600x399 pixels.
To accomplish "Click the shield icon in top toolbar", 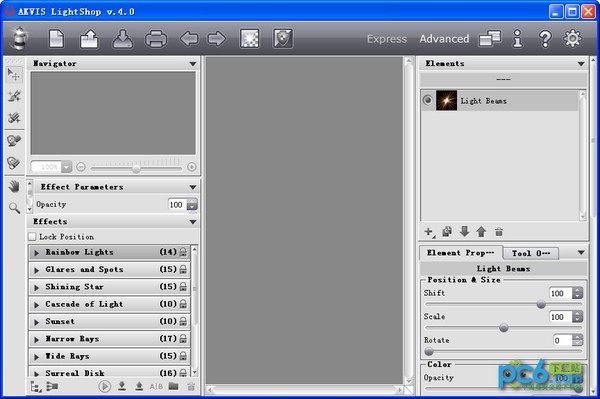I will pos(283,39).
